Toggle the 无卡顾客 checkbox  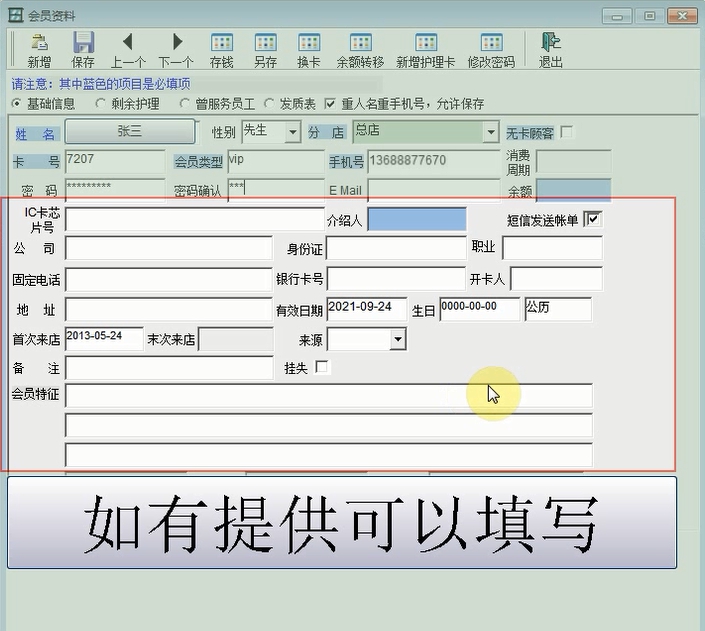point(567,132)
